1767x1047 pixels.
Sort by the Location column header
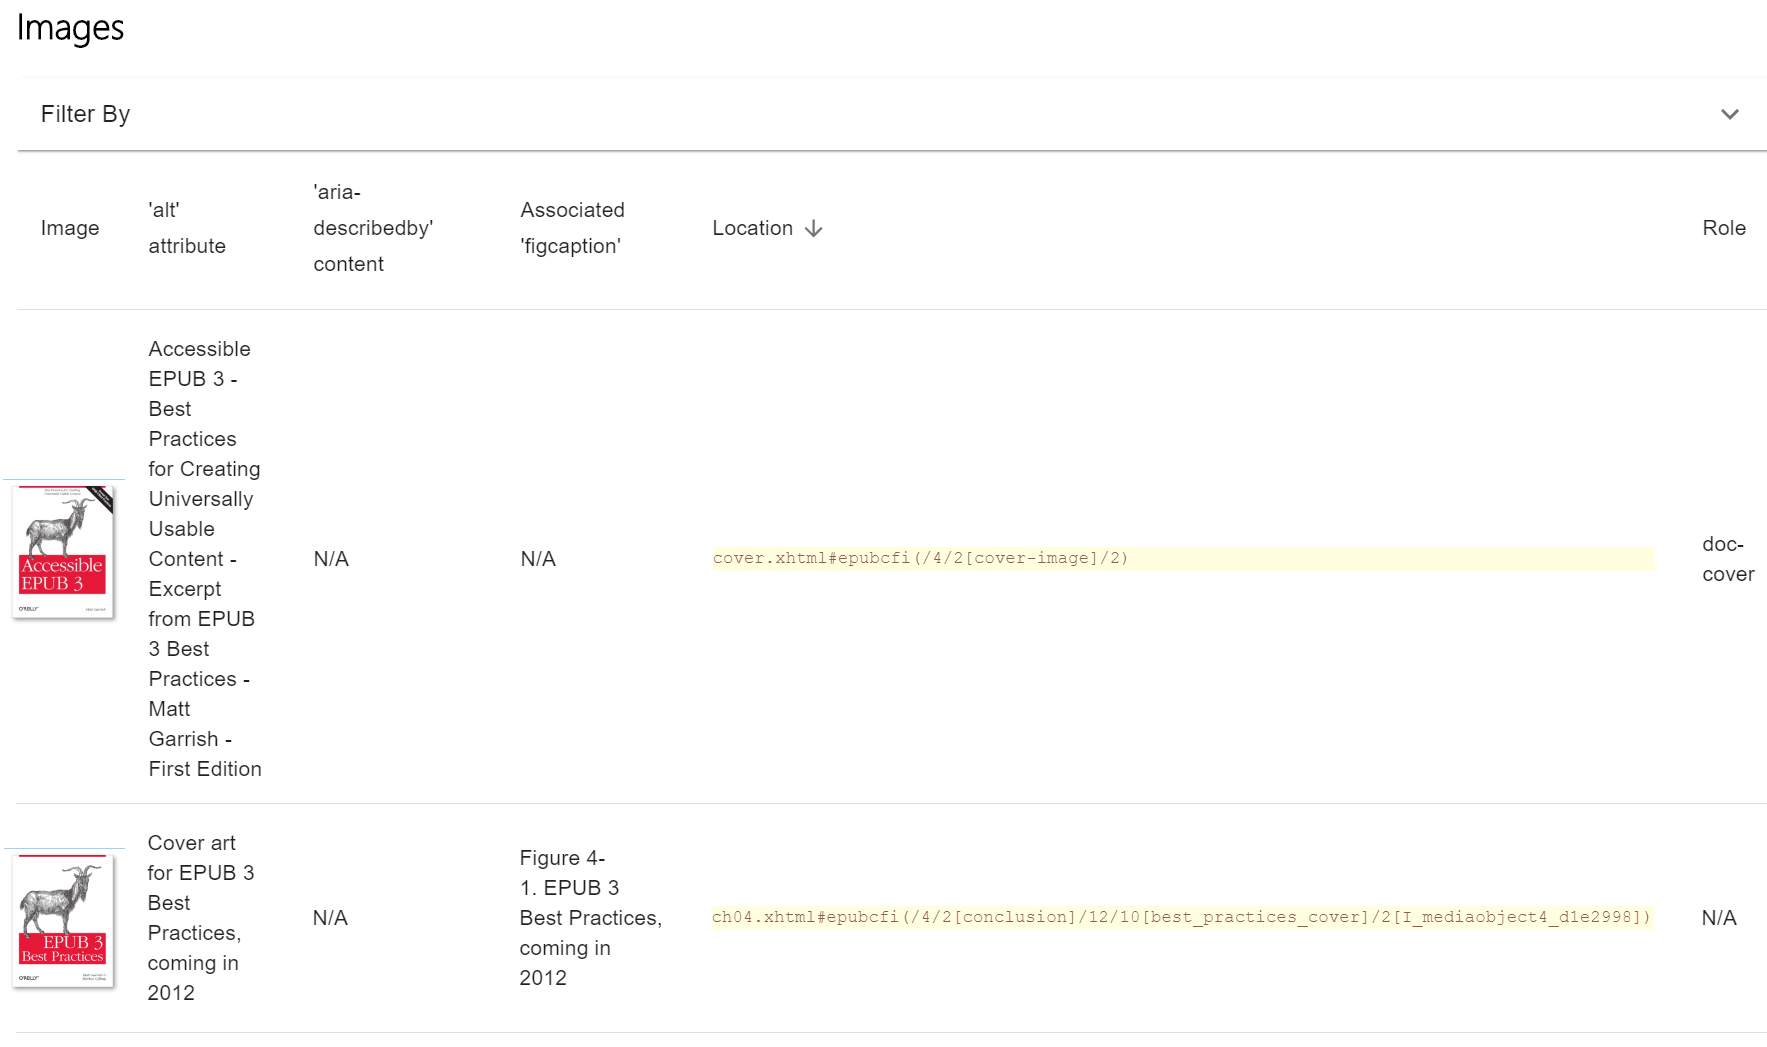pos(752,228)
